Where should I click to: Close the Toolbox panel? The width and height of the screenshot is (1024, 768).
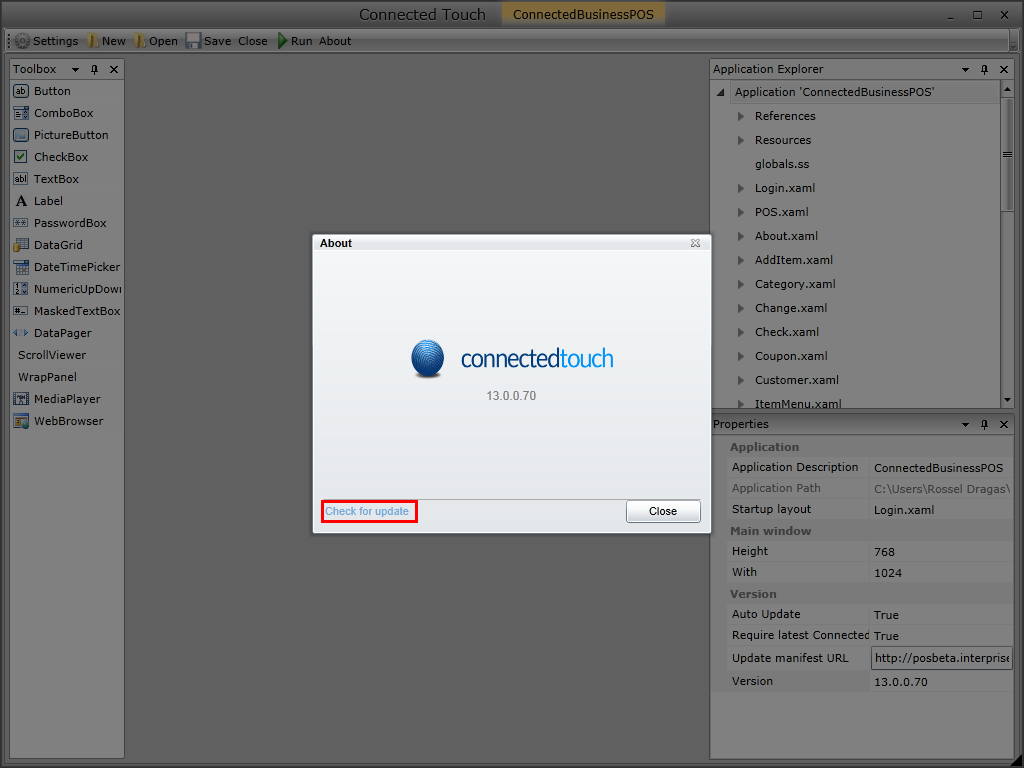point(114,69)
